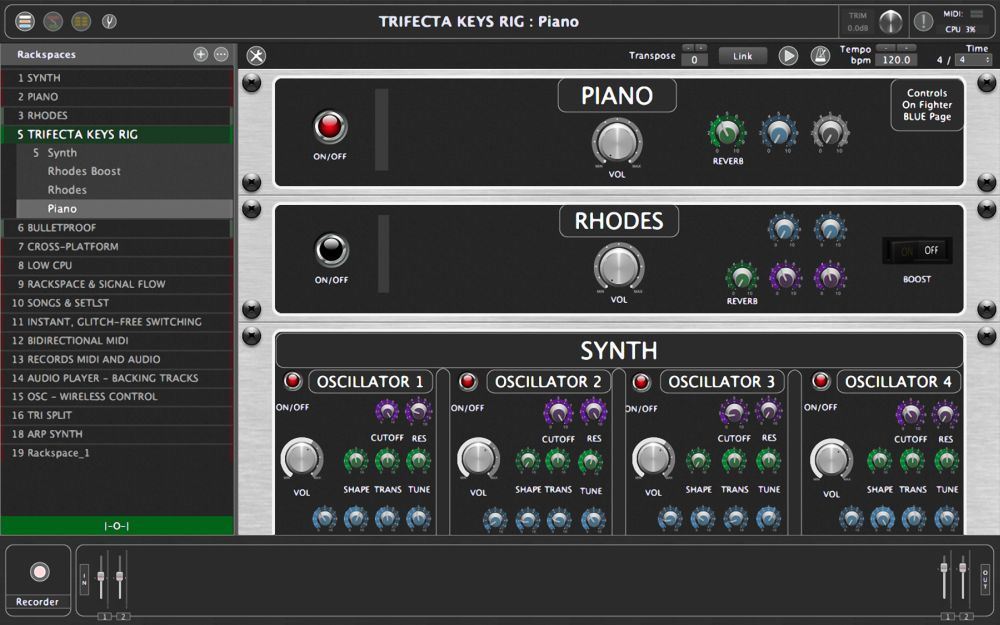Toggle the Oscillator 1 on/off LED
This screenshot has height=625, width=1000.
293,381
